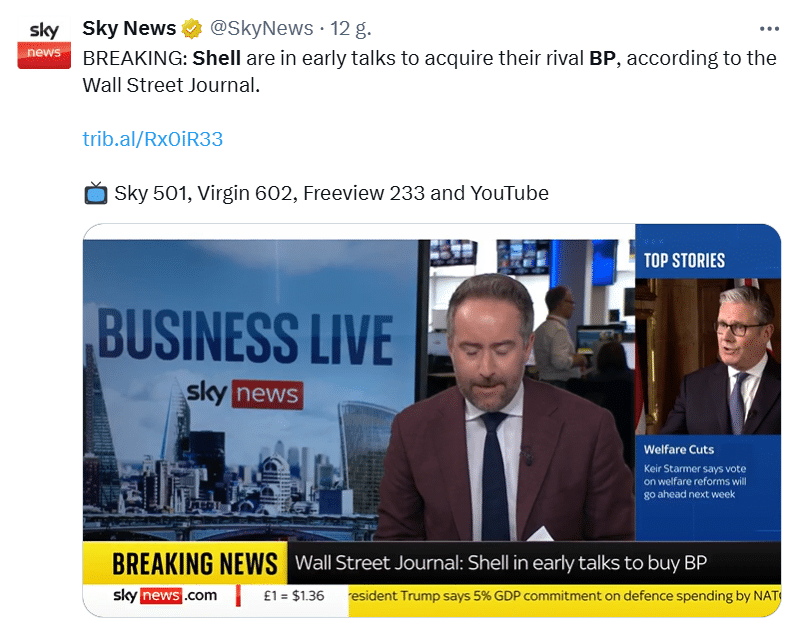
Task: Click the TV emoji icon
Action: (96, 193)
